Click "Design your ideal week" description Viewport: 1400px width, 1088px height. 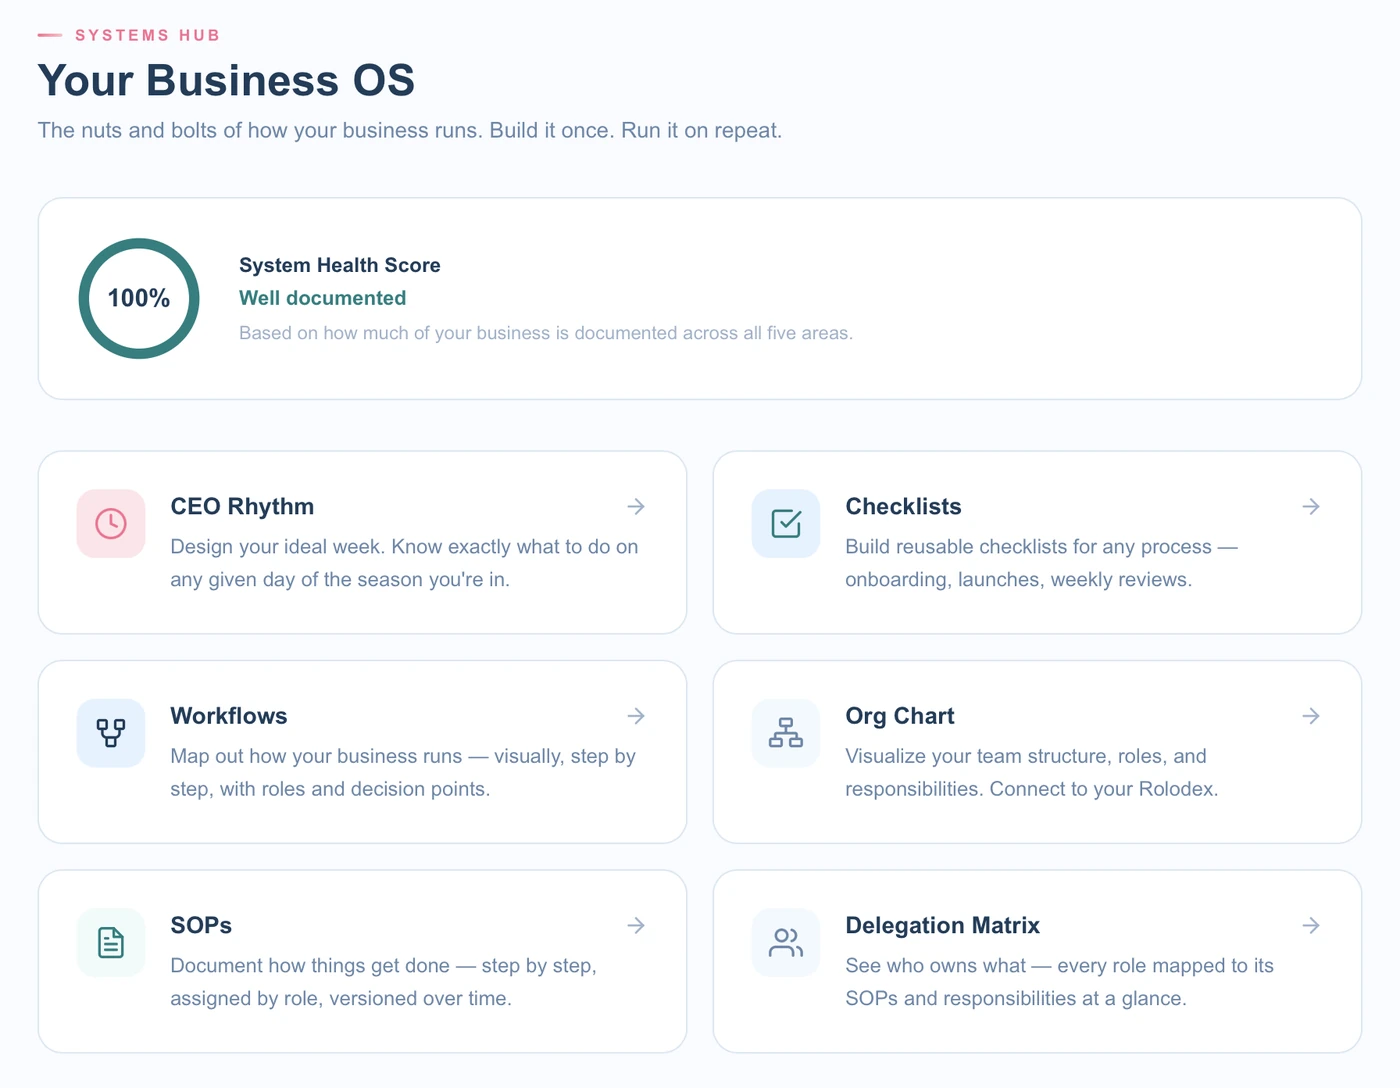click(404, 563)
